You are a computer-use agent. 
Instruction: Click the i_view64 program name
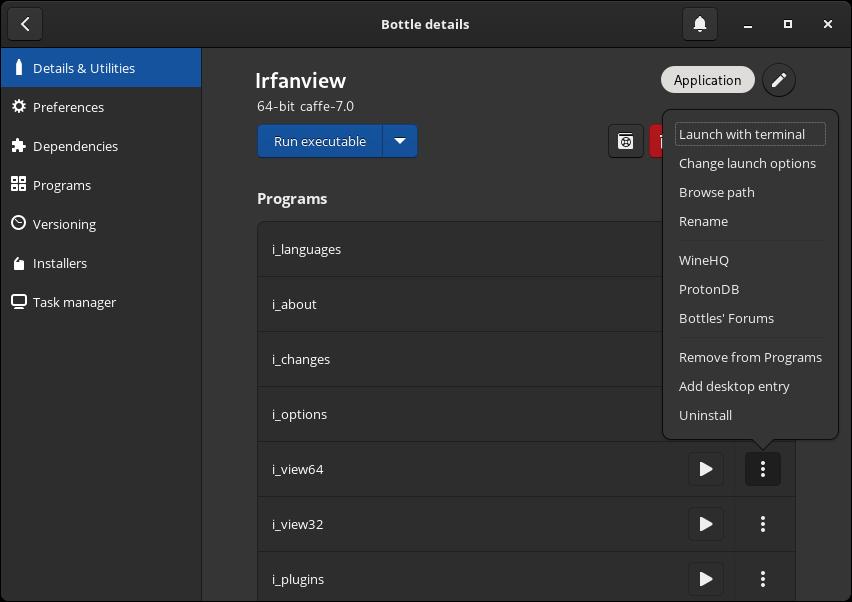point(298,469)
